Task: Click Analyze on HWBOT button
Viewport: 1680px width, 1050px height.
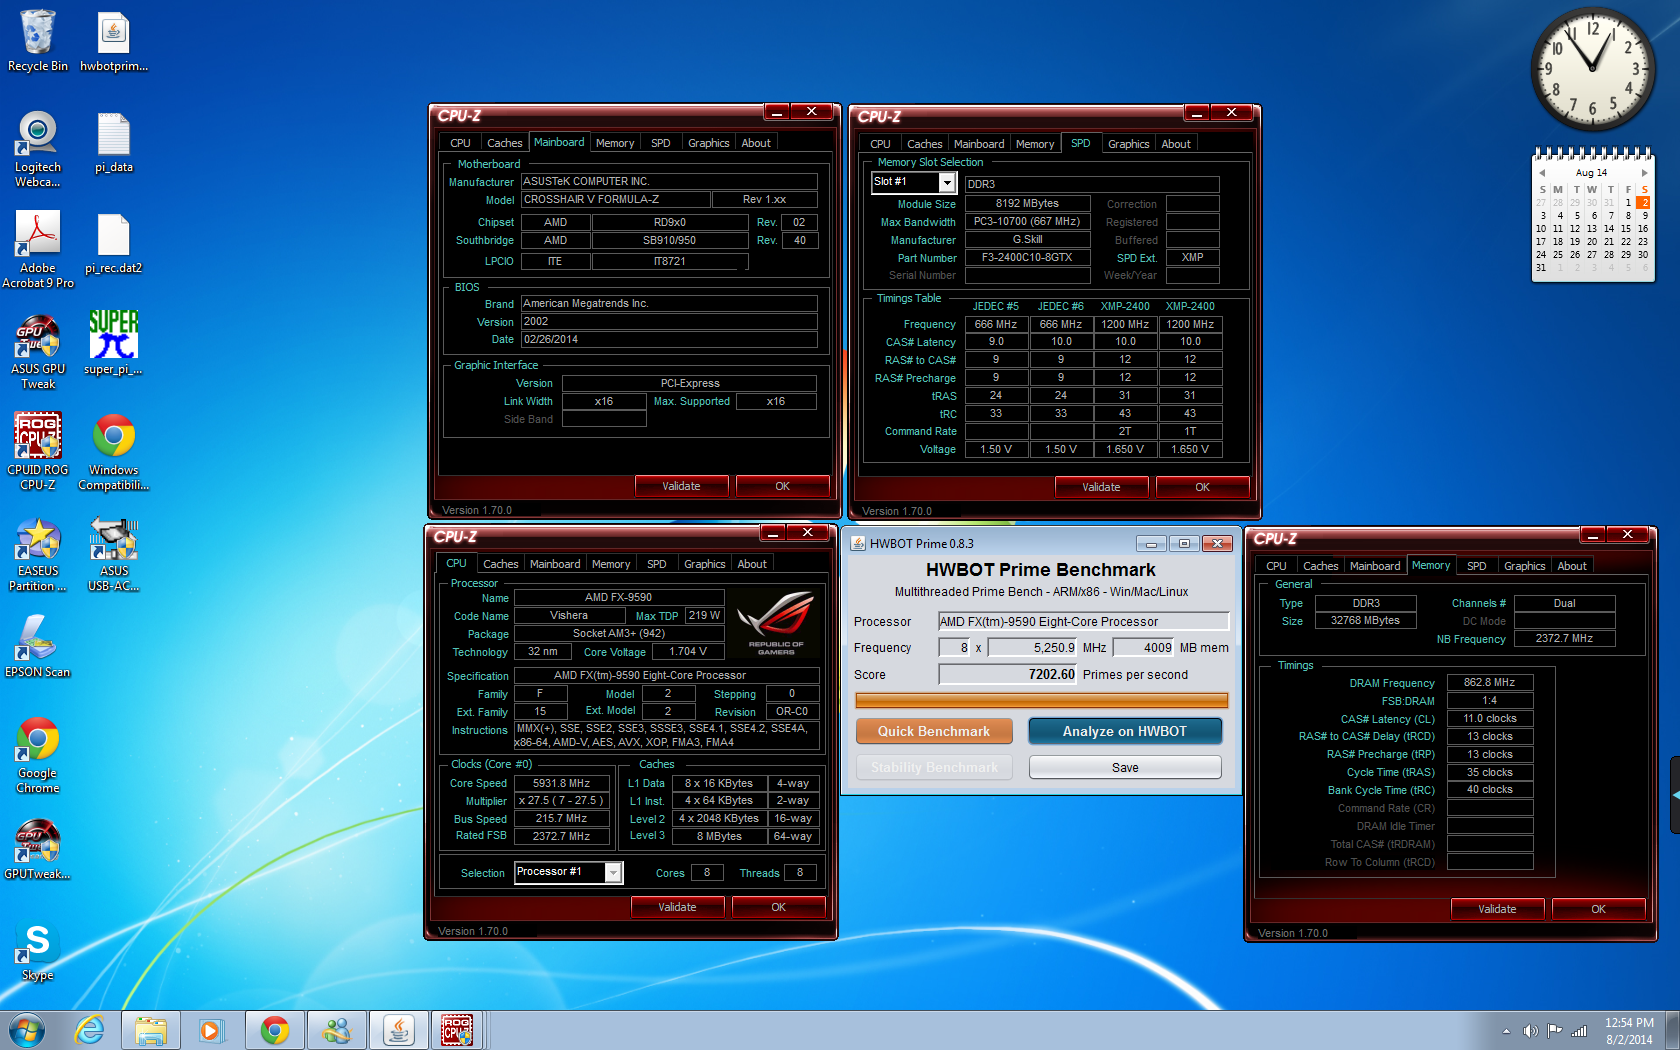Action: (x=1124, y=731)
